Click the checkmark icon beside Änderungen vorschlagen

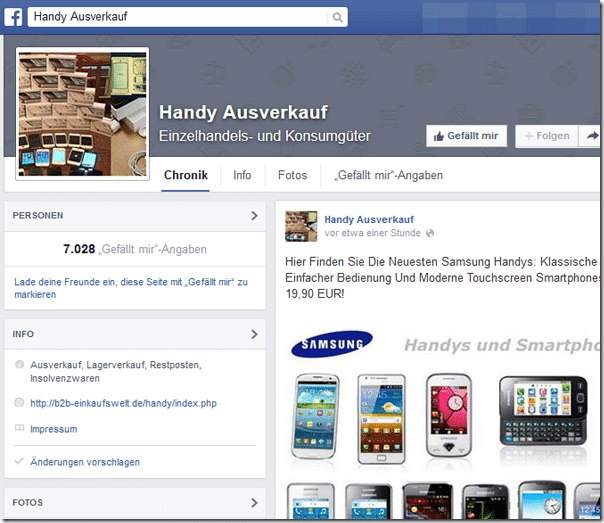coord(19,461)
